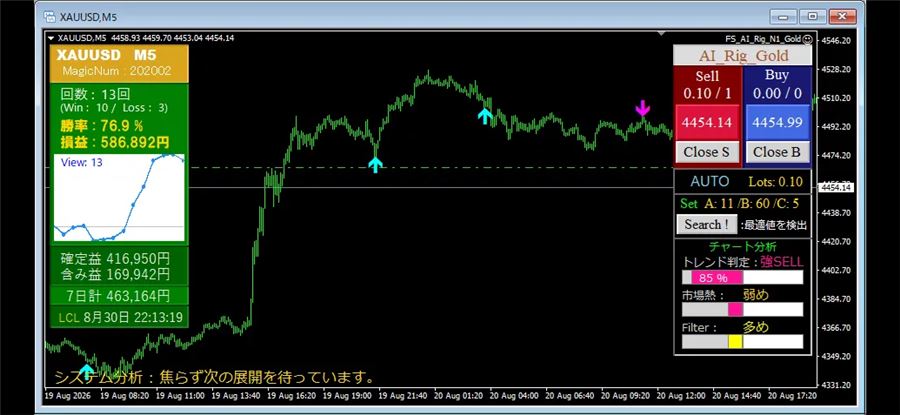Click the chart window title icon
The height and width of the screenshot is (415, 900).
tap(49, 17)
